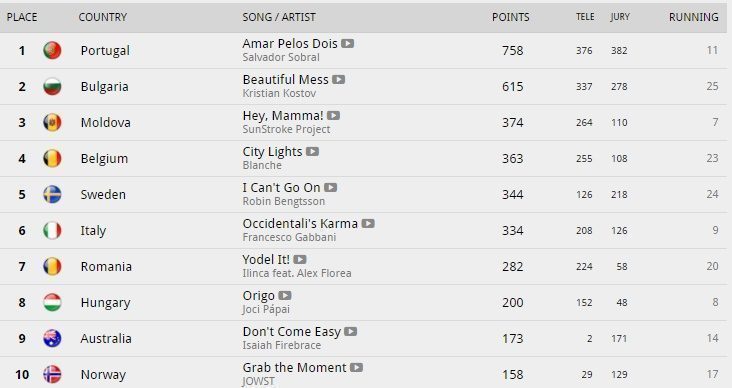Click the Australia flag icon
This screenshot has height=388, width=732.
pos(52,338)
